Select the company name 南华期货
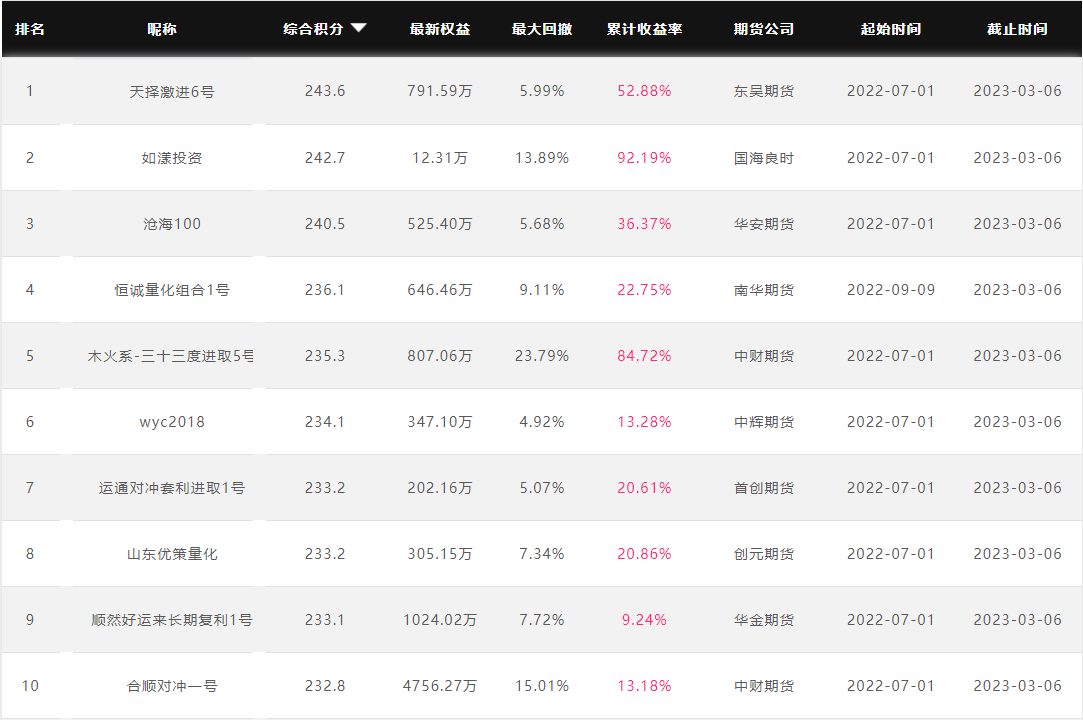This screenshot has height=720, width=1083. click(x=763, y=290)
